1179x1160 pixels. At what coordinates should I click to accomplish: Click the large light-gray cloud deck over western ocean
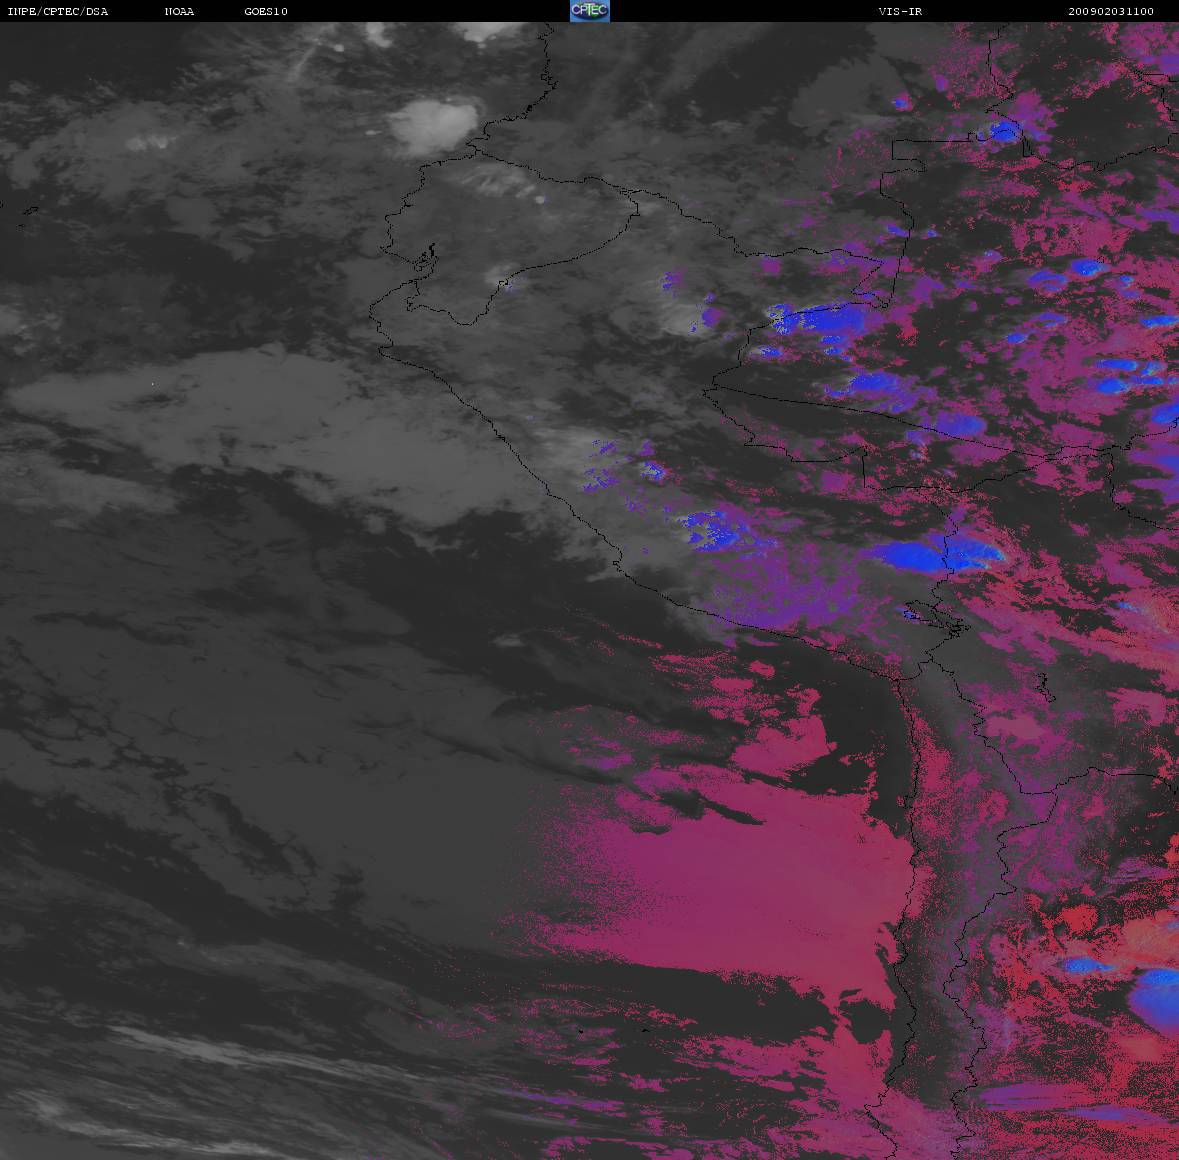[x=250, y=420]
